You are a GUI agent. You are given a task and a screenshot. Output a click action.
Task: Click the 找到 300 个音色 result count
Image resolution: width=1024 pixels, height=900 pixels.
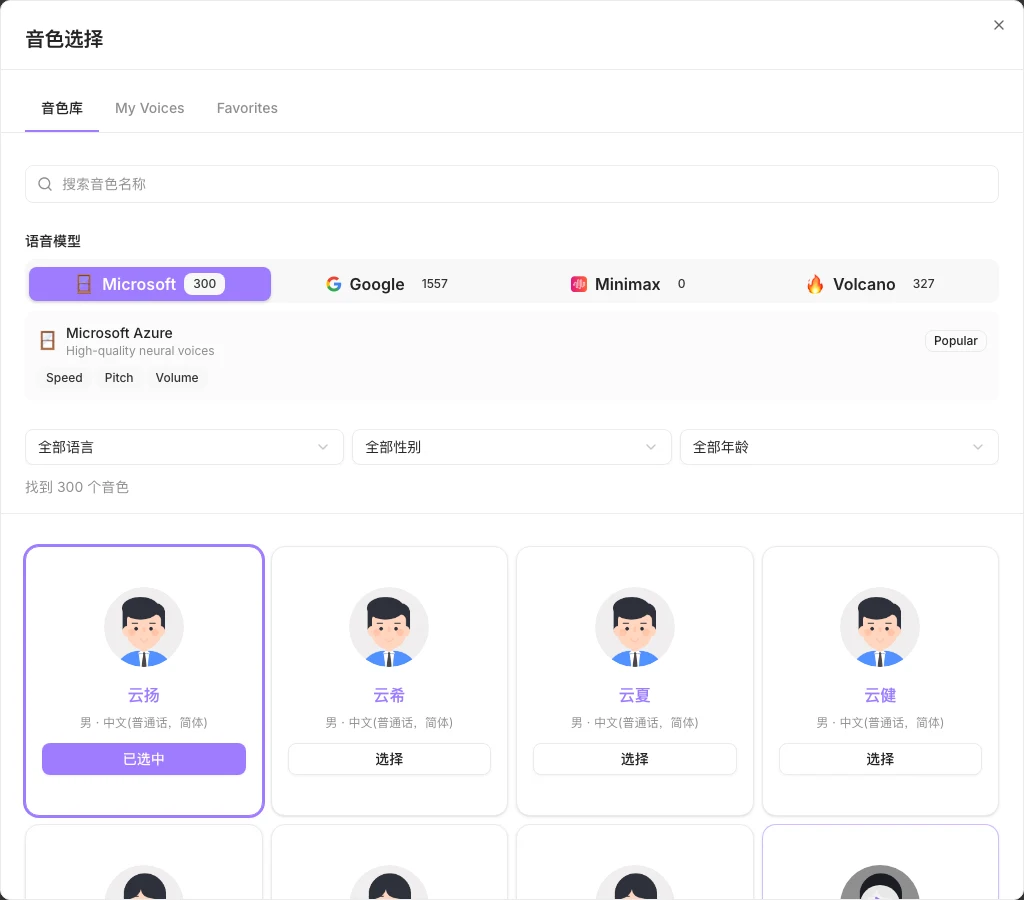77,487
